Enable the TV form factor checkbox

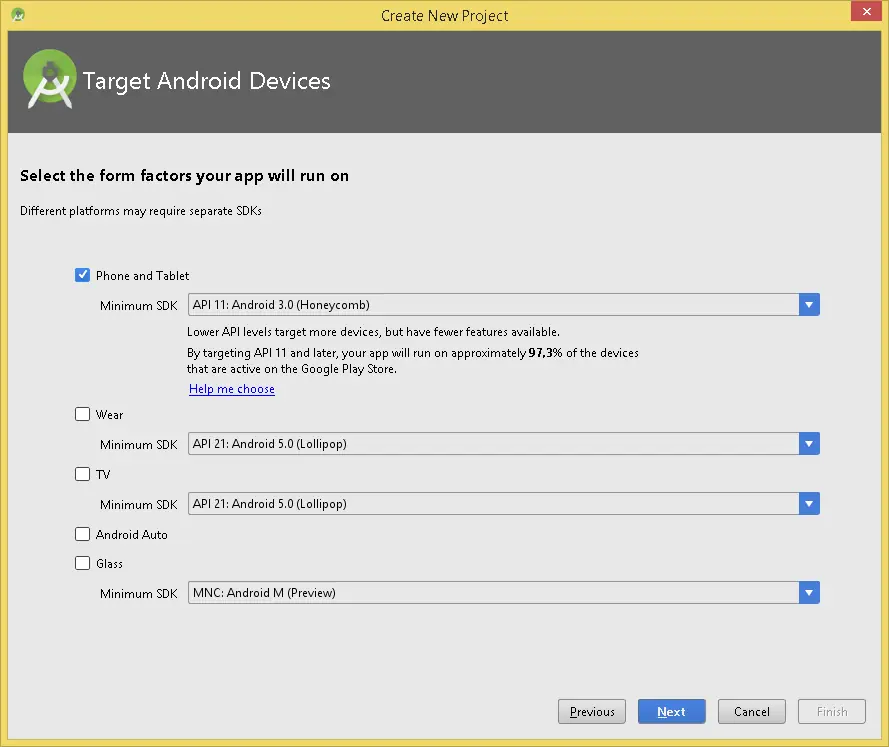pos(82,474)
